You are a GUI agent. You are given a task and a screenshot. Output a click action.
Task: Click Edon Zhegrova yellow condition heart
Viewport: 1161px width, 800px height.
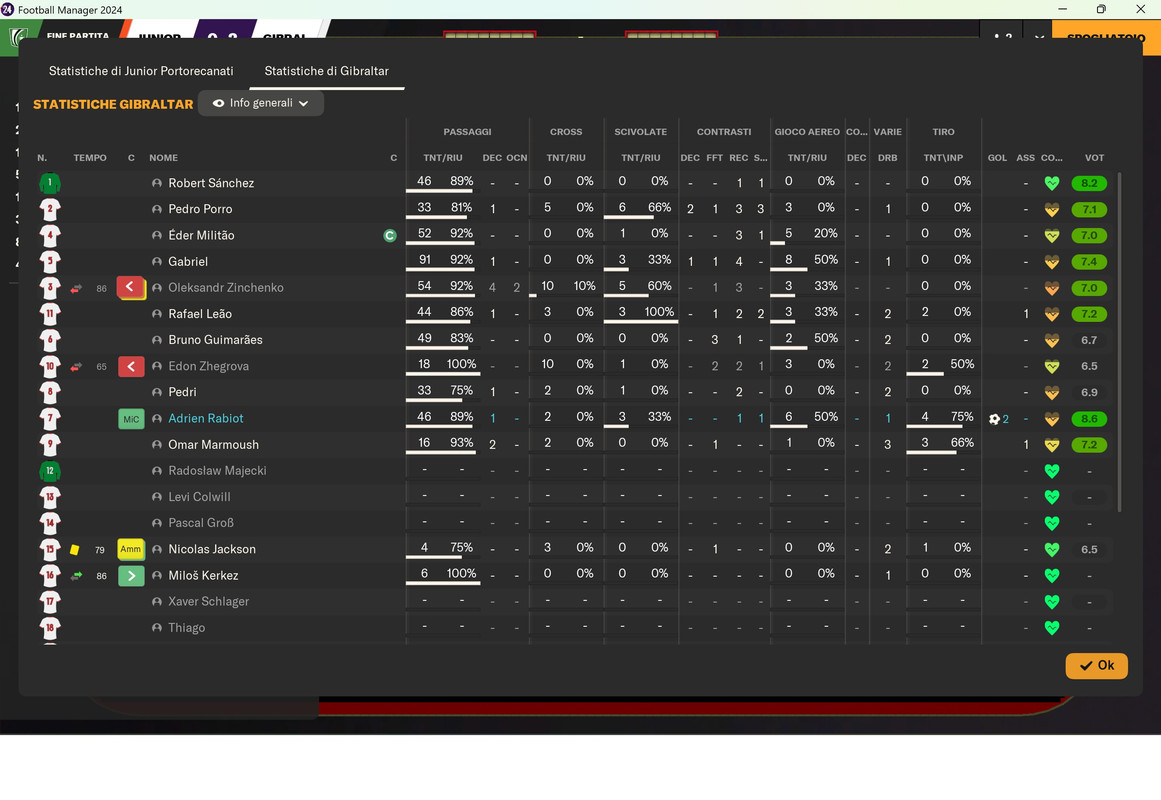1051,366
